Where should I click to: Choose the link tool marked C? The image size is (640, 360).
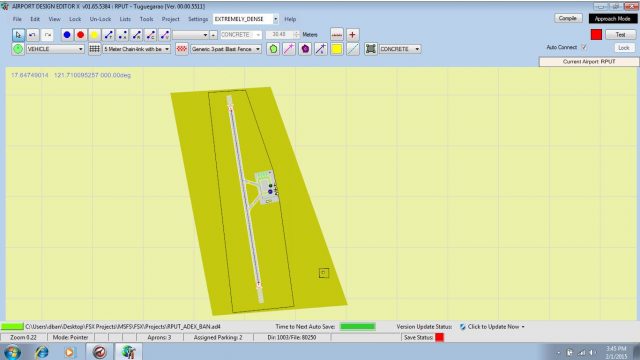click(x=151, y=35)
